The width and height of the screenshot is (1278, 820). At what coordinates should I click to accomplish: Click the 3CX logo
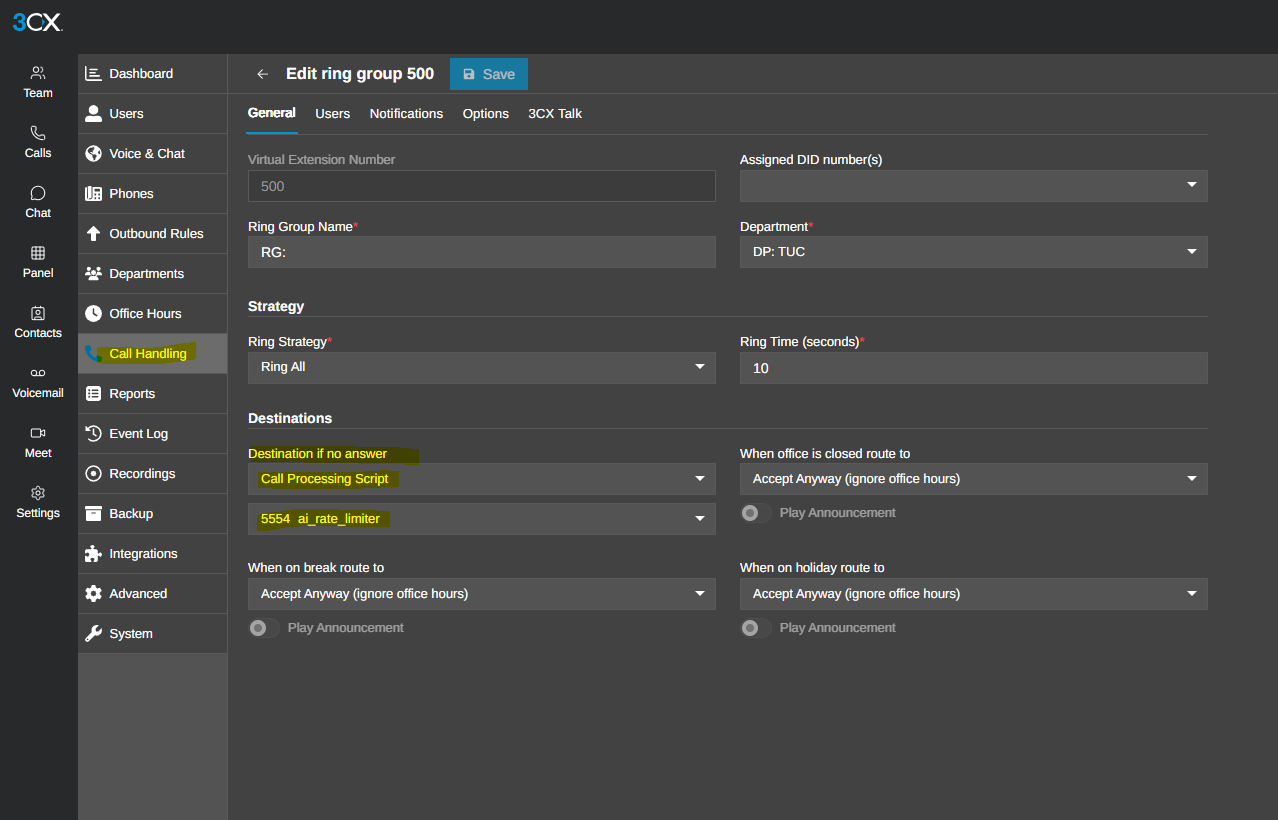point(38,22)
